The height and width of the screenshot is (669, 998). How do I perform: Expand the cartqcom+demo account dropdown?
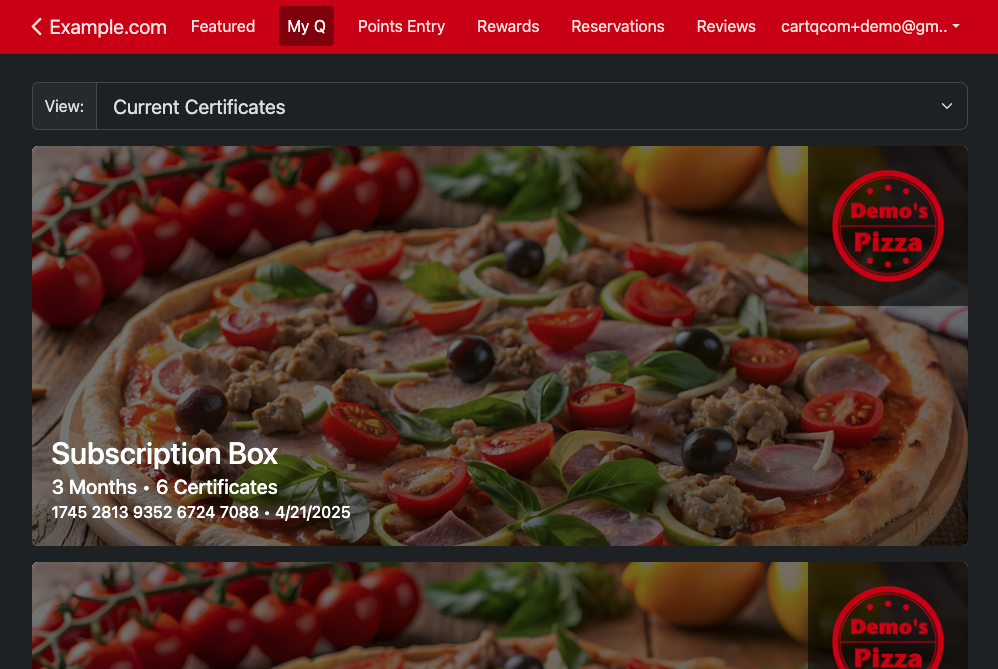870,27
